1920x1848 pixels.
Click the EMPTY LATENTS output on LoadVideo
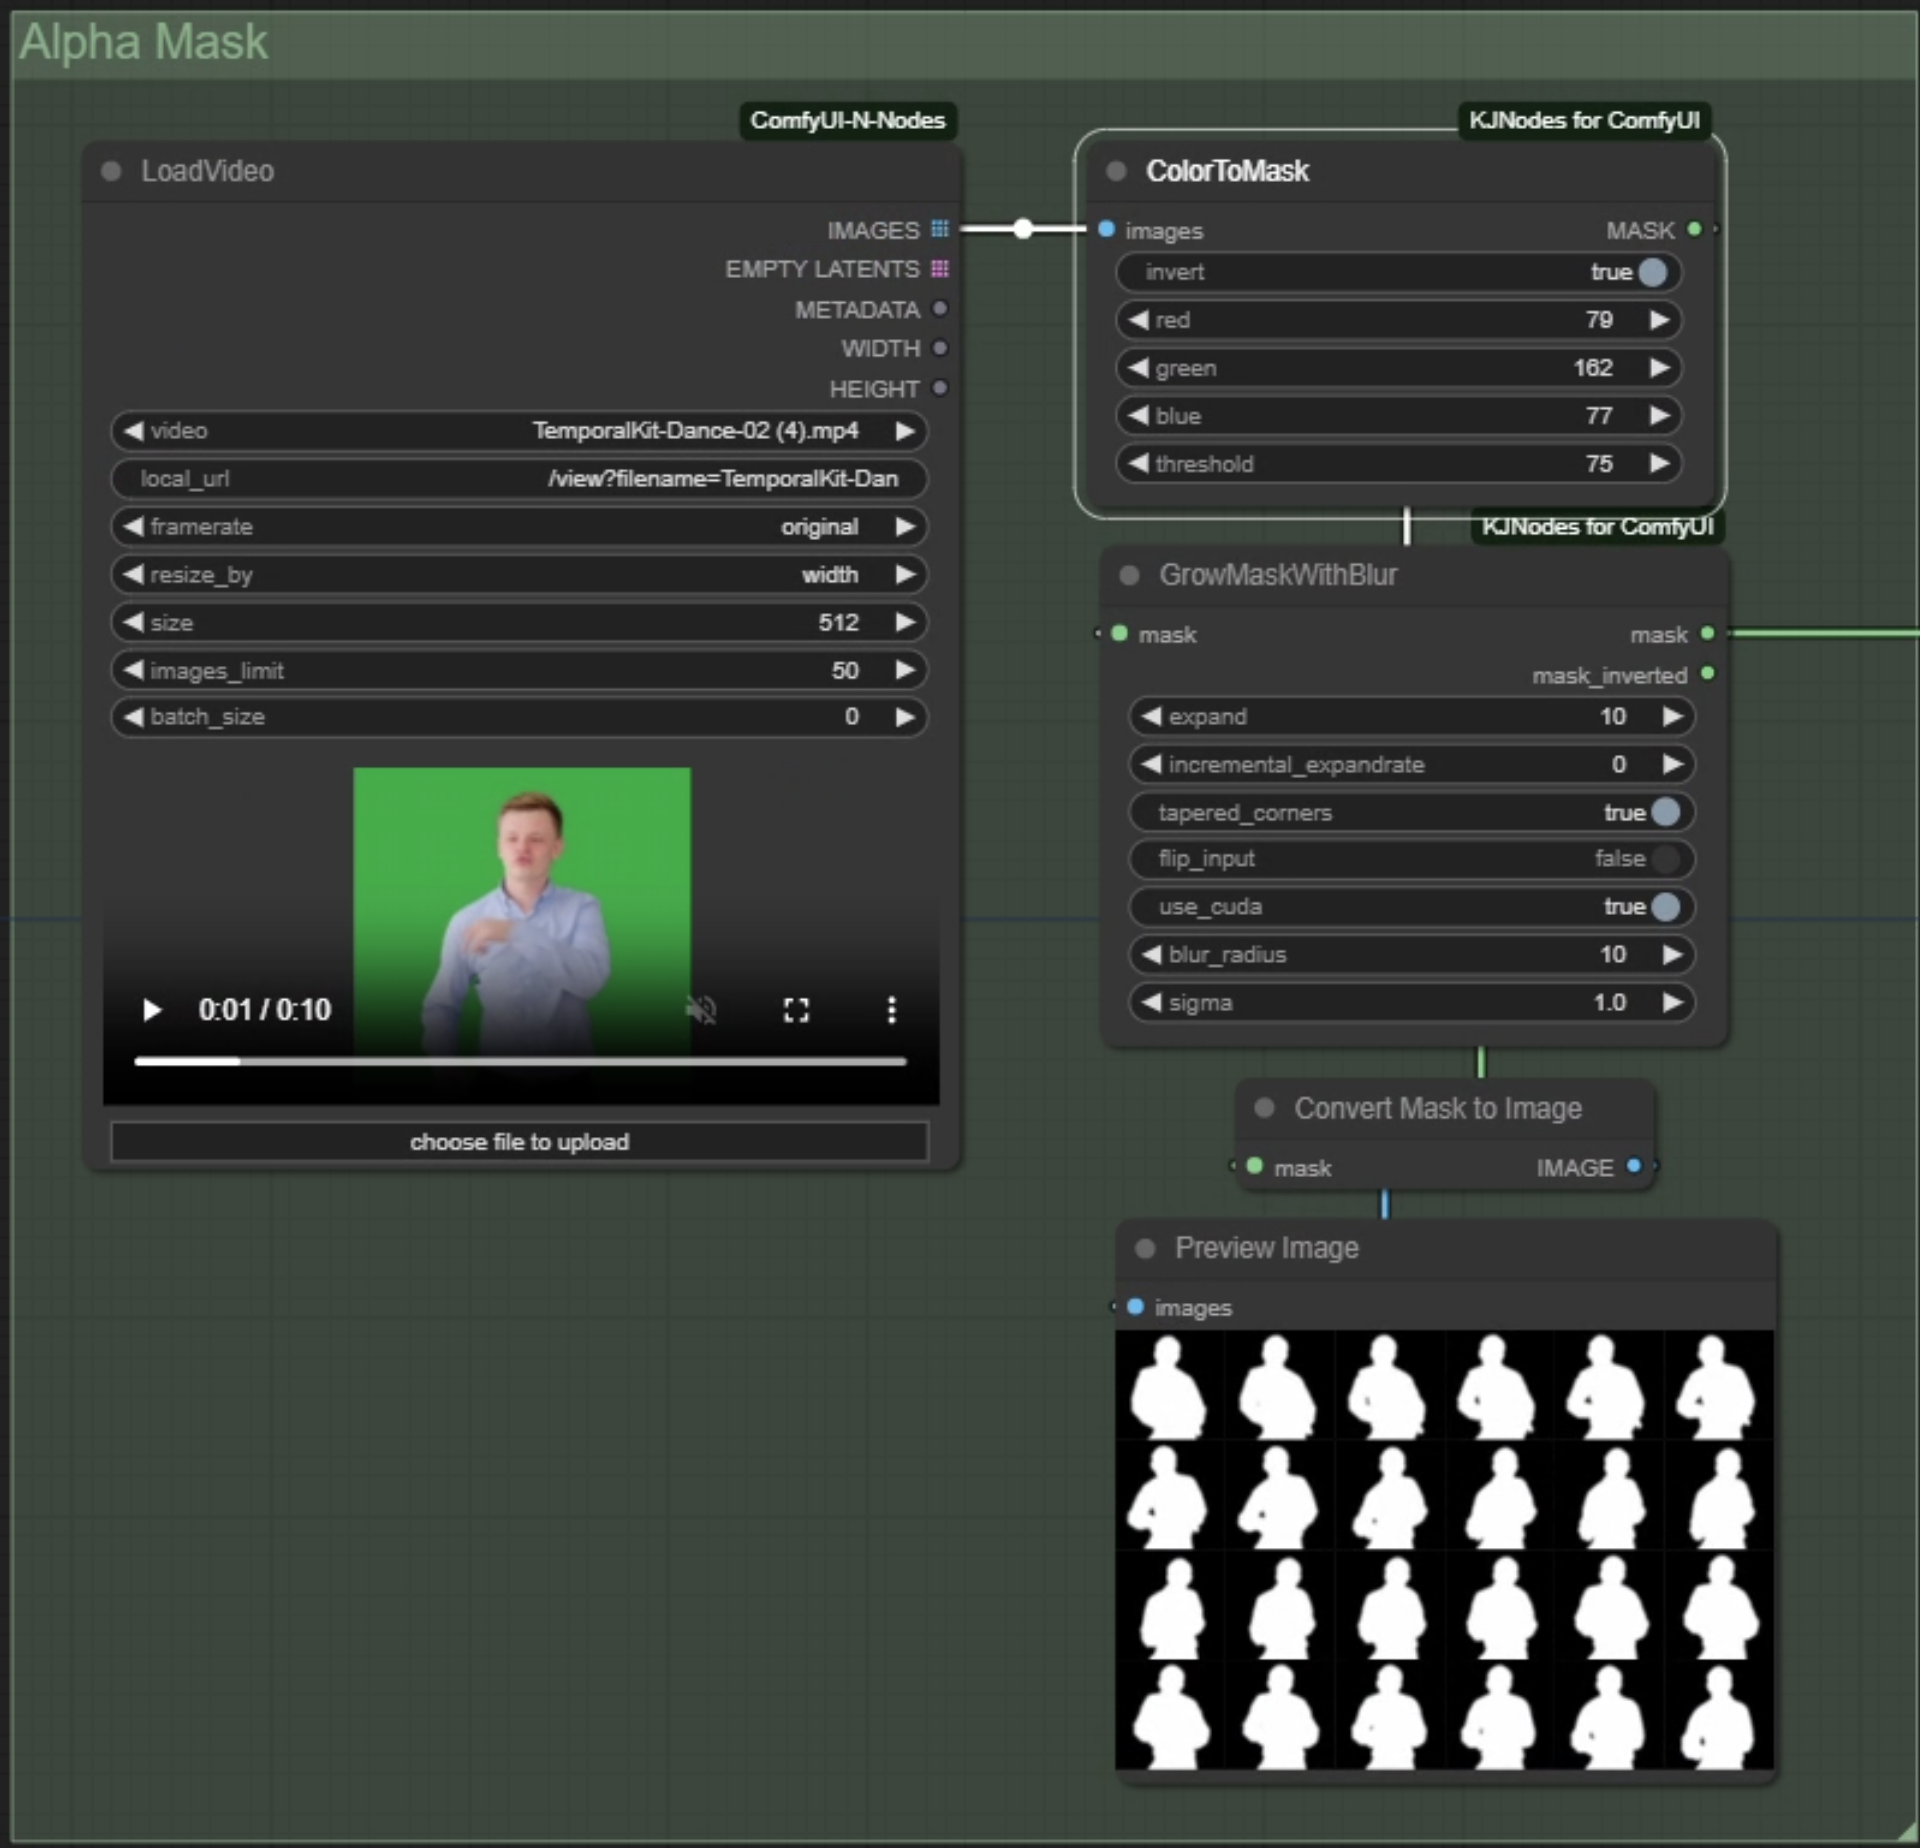[x=938, y=269]
